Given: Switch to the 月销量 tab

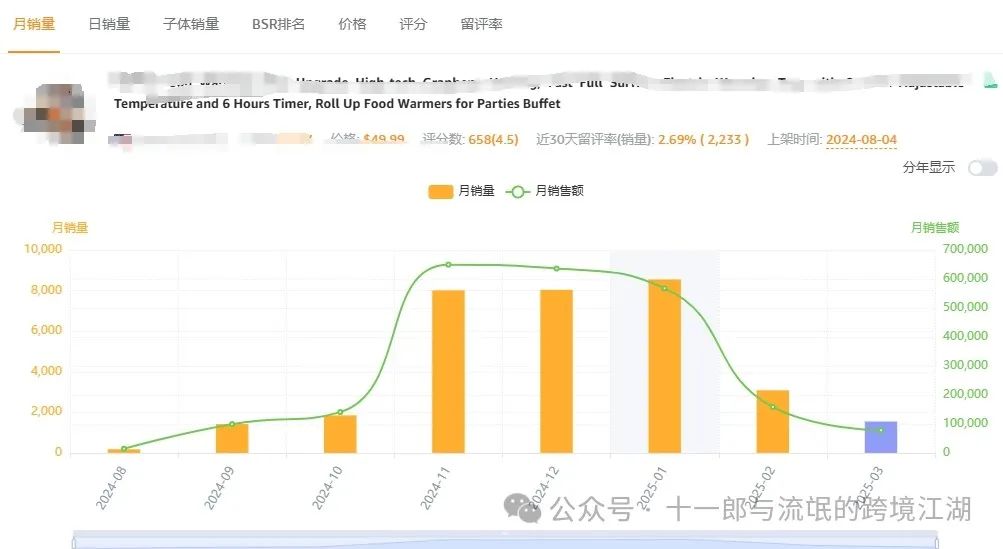Looking at the screenshot, I should point(34,24).
